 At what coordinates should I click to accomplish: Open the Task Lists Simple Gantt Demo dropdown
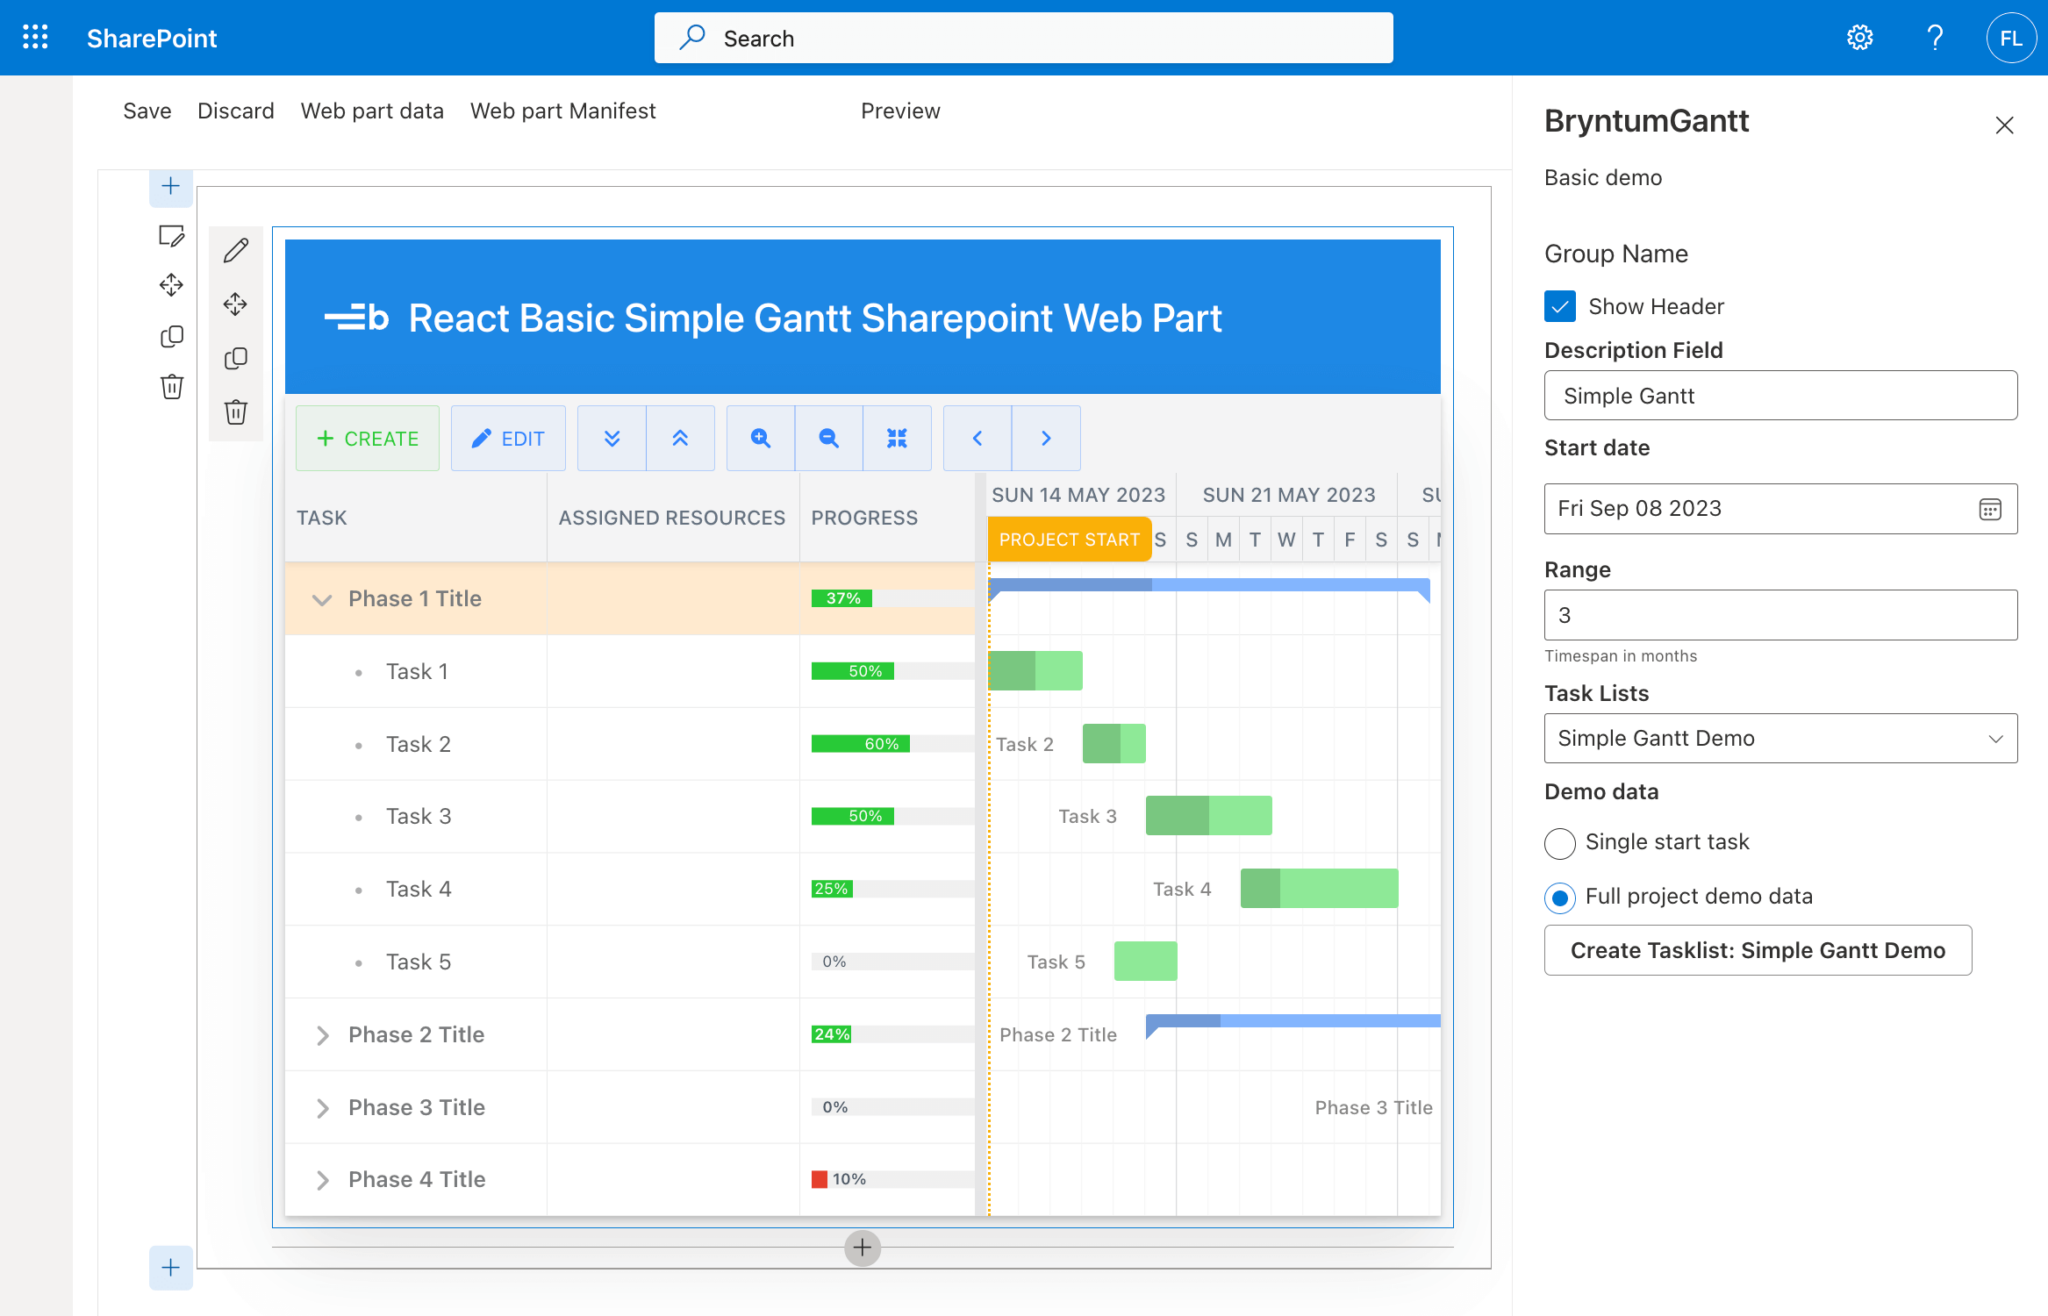(1779, 738)
